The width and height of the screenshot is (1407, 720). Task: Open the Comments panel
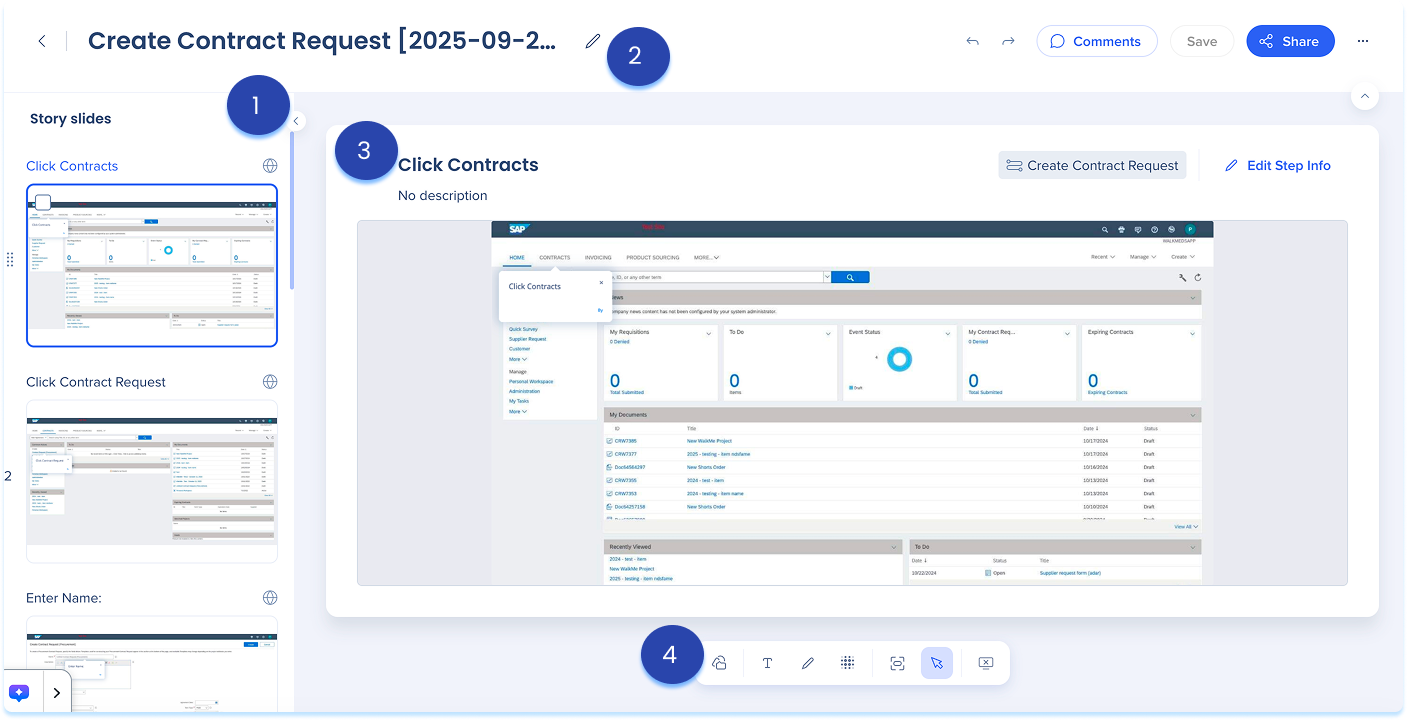pyautogui.click(x=1096, y=41)
